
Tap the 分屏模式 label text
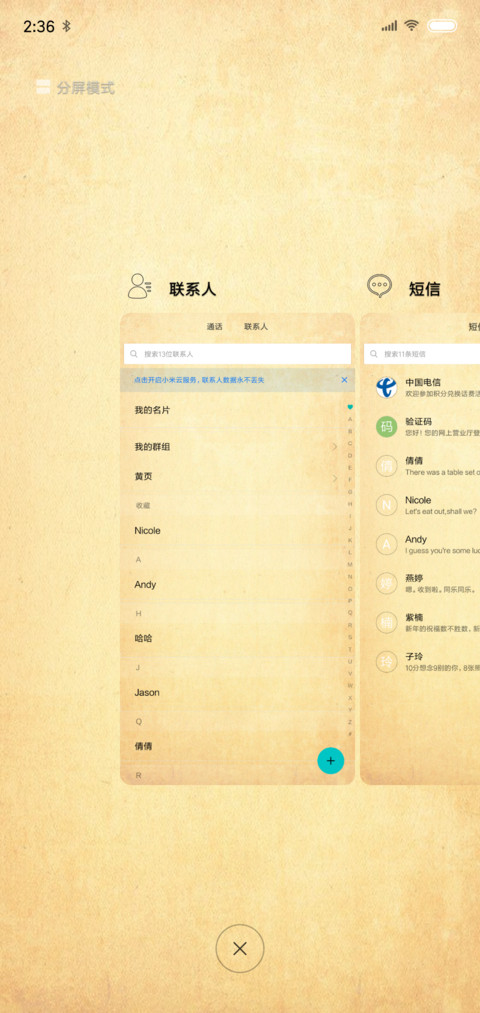[x=85, y=88]
